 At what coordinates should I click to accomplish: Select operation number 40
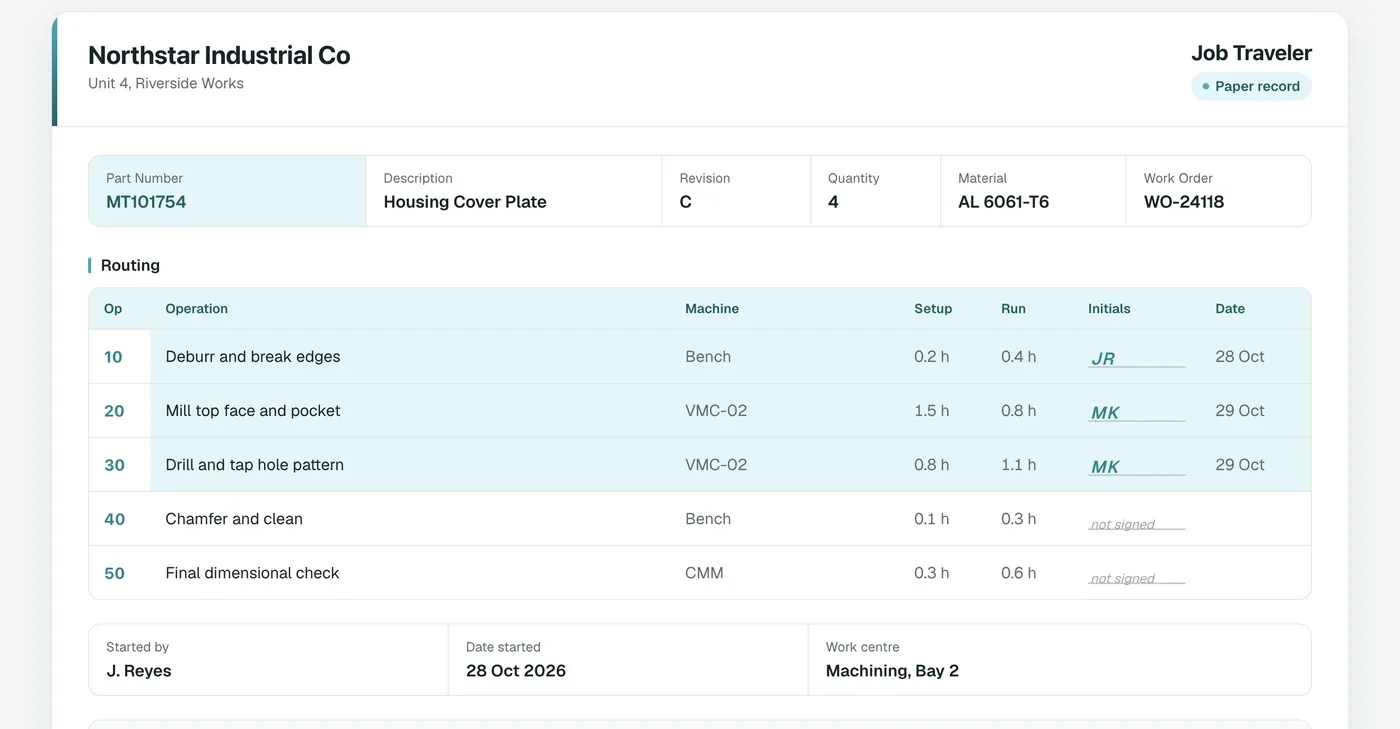114,519
